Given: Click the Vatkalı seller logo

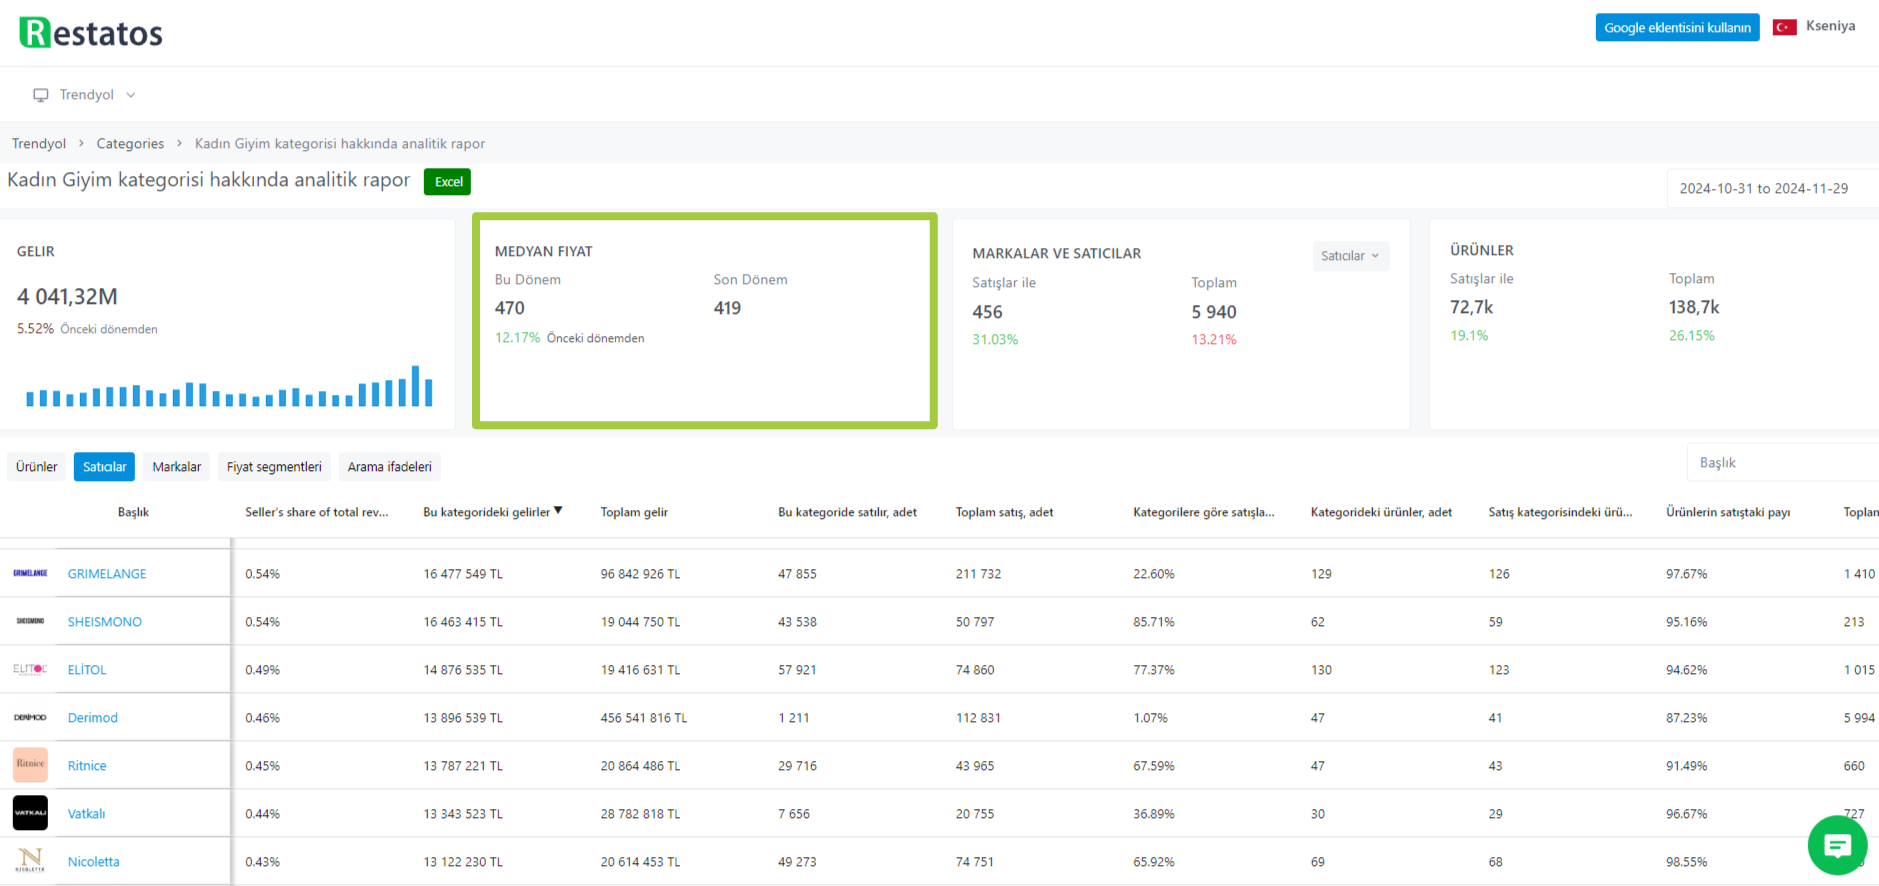Looking at the screenshot, I should tap(30, 813).
